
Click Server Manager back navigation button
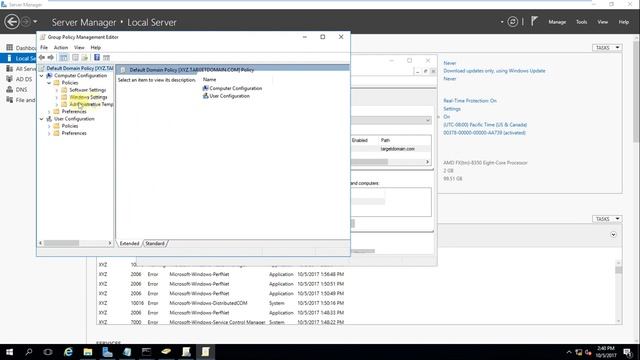[x=12, y=22]
